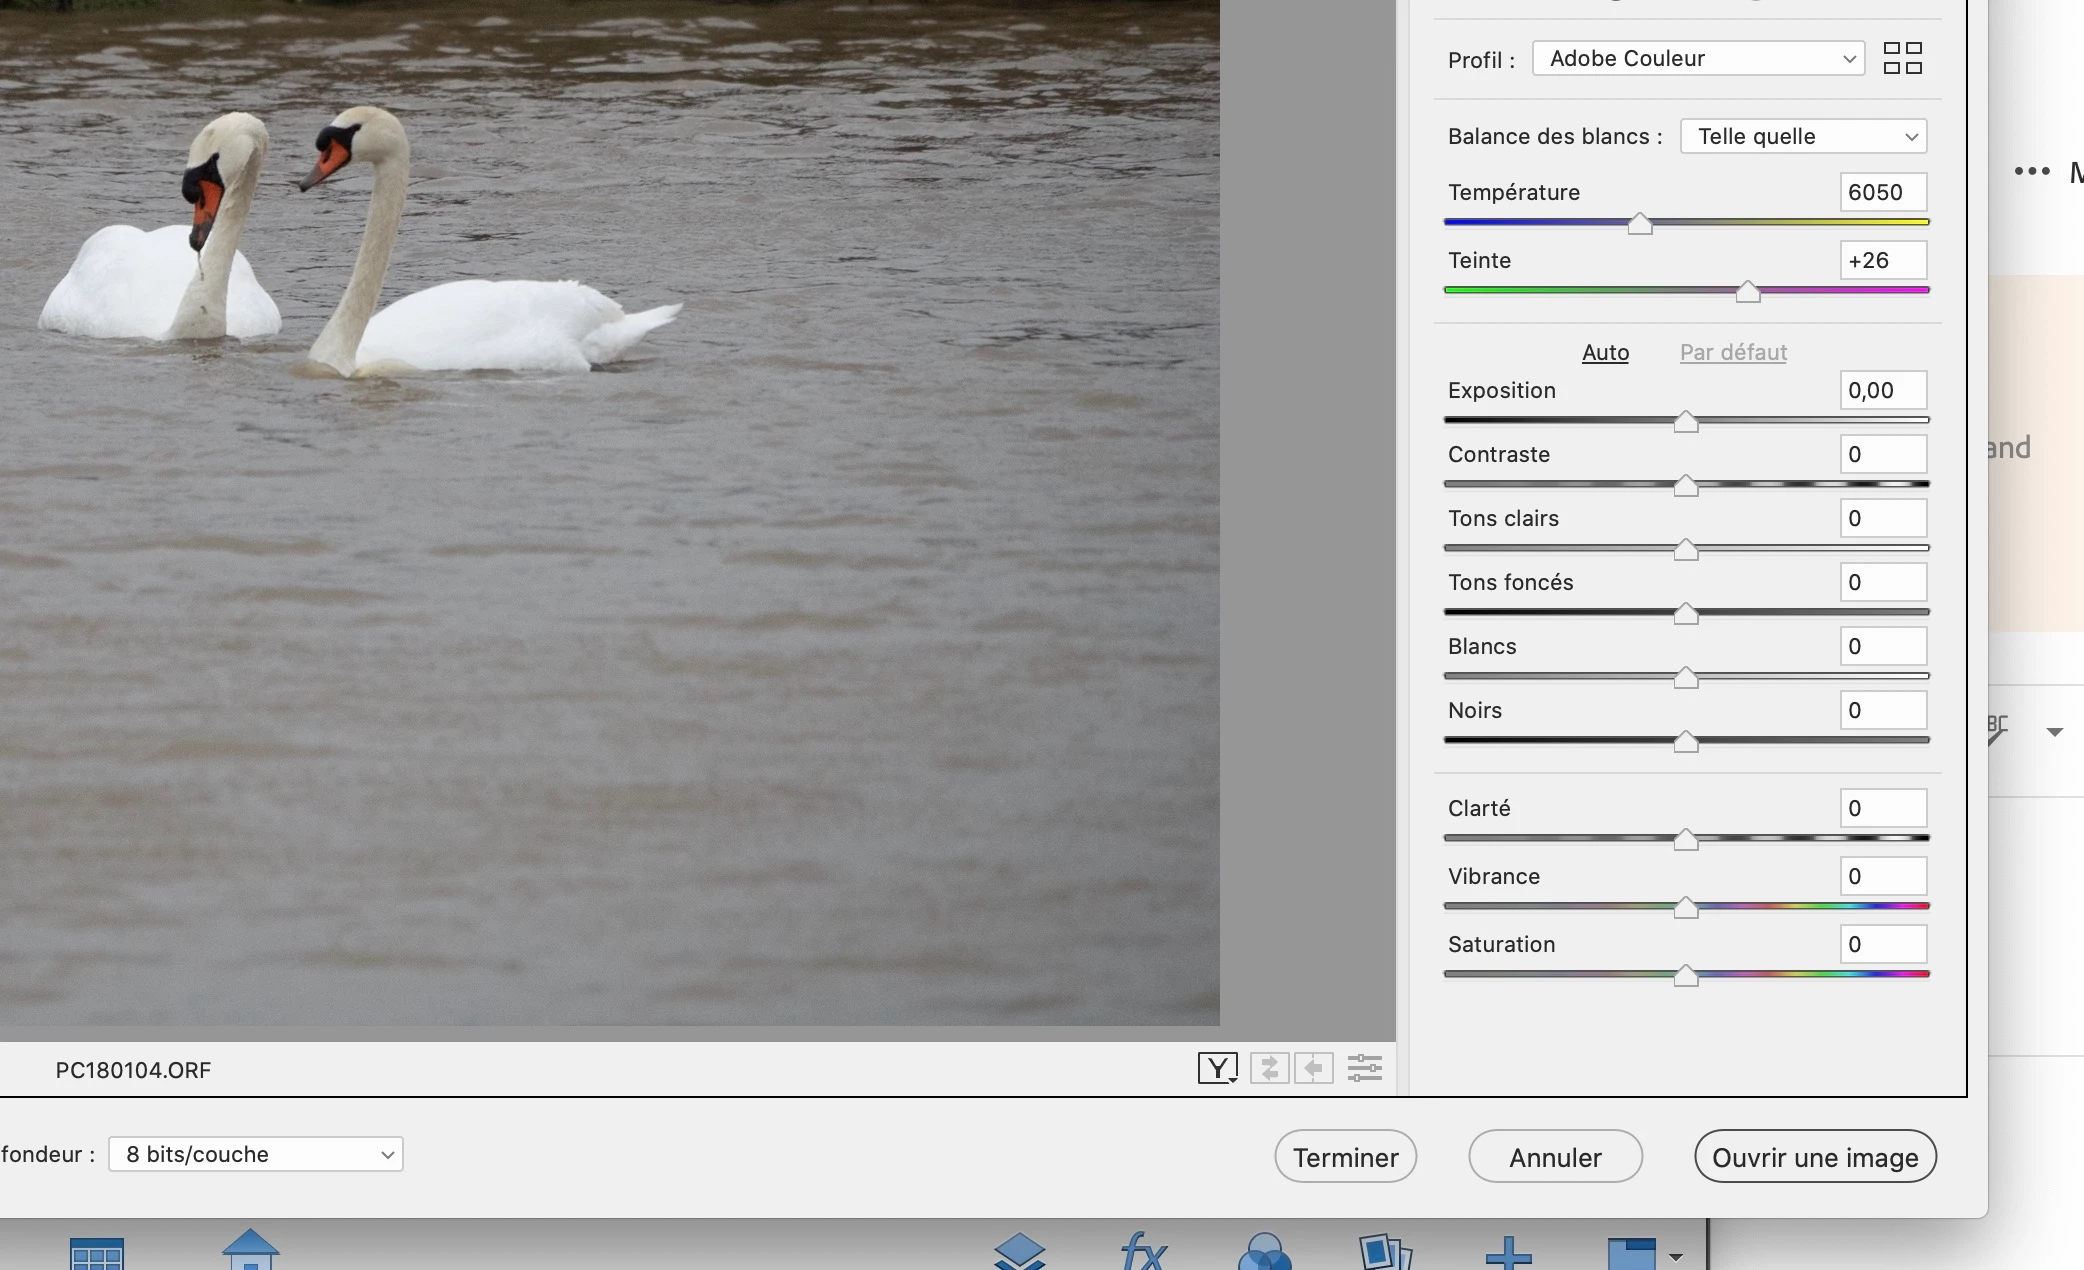Click the copy settings to before arrow icon
2084x1270 pixels.
[1314, 1068]
